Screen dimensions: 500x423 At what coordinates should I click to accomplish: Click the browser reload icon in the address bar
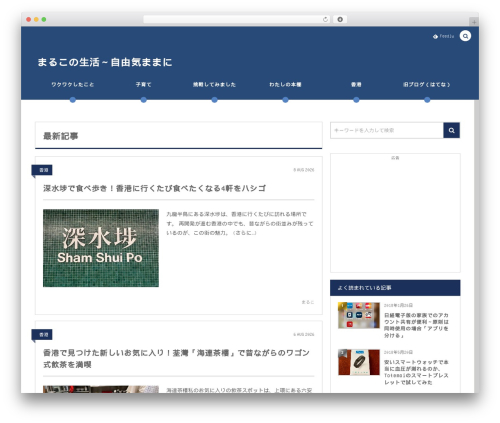tap(325, 19)
